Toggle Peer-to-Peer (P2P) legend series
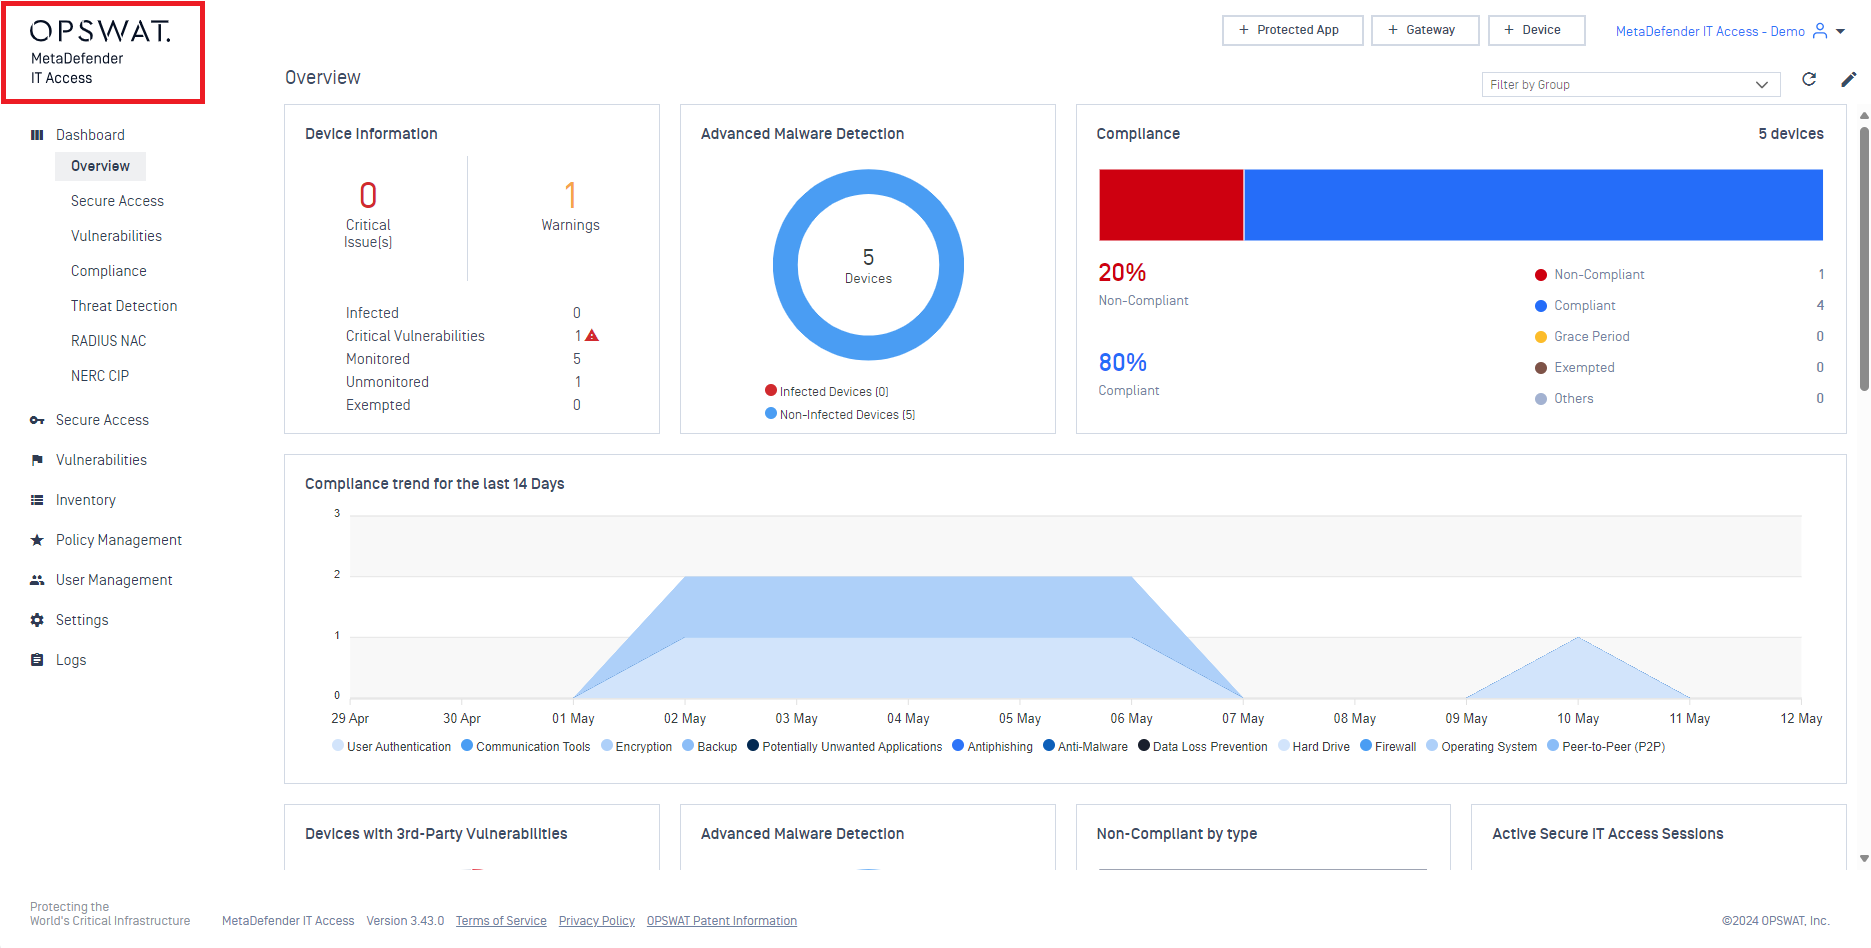 [x=1606, y=746]
